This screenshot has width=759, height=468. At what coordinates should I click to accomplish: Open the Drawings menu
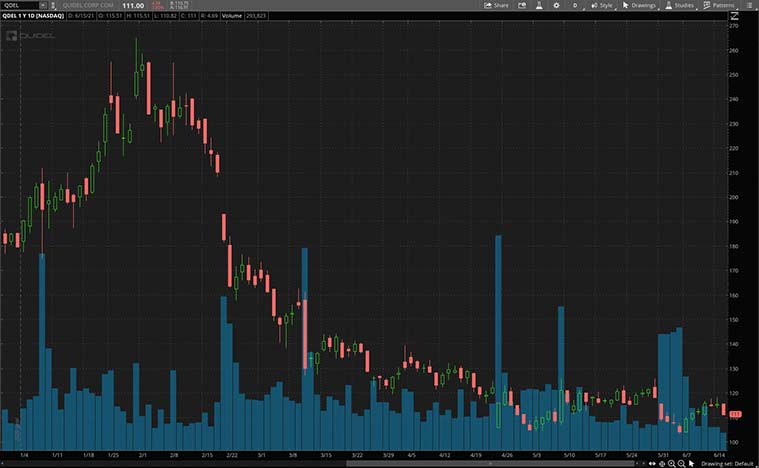click(639, 5)
